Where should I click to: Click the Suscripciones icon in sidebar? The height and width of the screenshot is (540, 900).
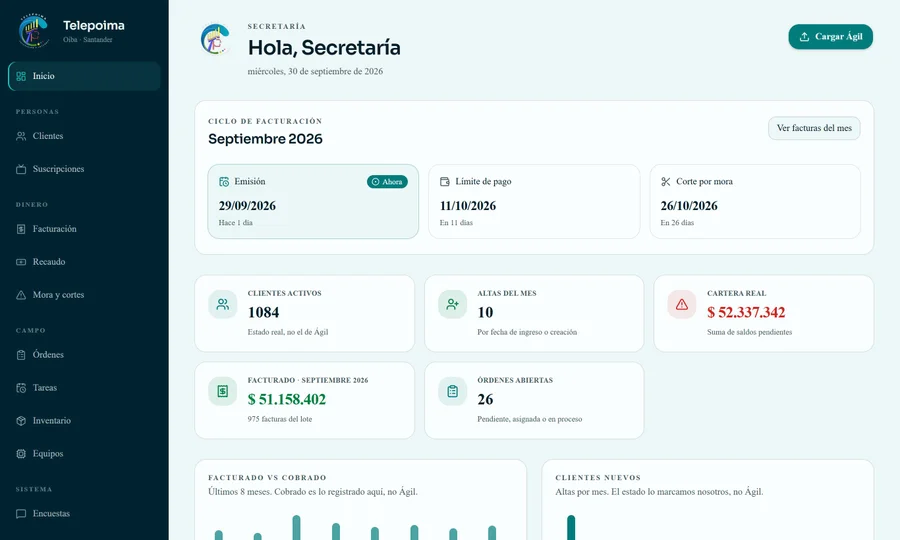[21, 169]
